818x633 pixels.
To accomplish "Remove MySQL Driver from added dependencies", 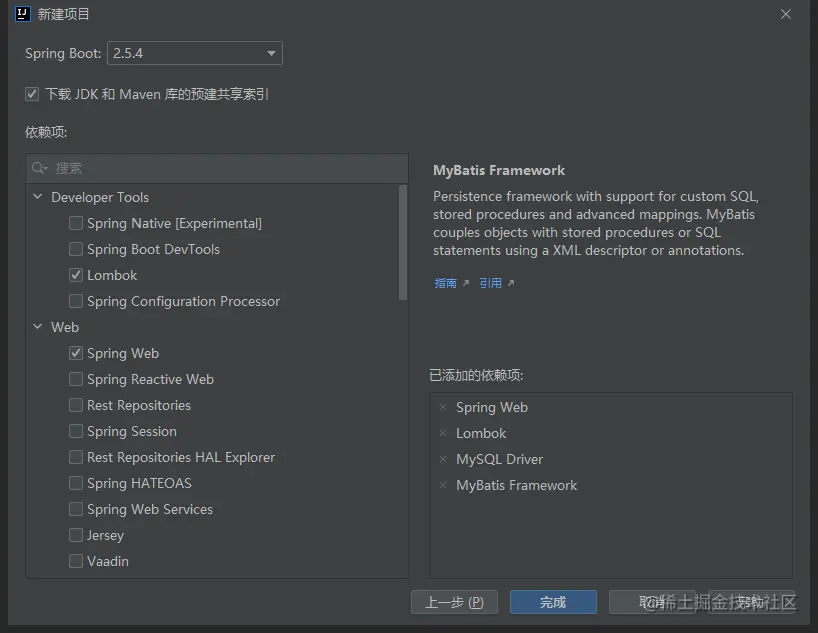I will pos(443,459).
